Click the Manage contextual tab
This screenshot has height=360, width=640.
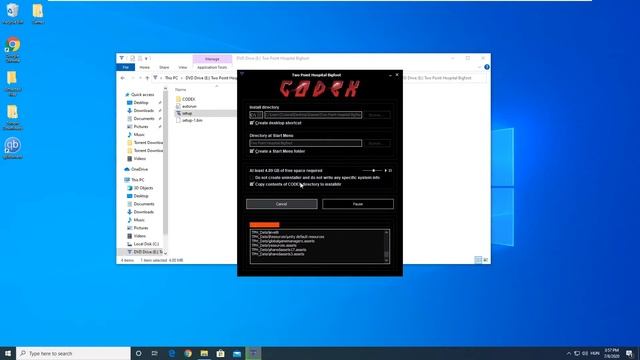pos(212,59)
